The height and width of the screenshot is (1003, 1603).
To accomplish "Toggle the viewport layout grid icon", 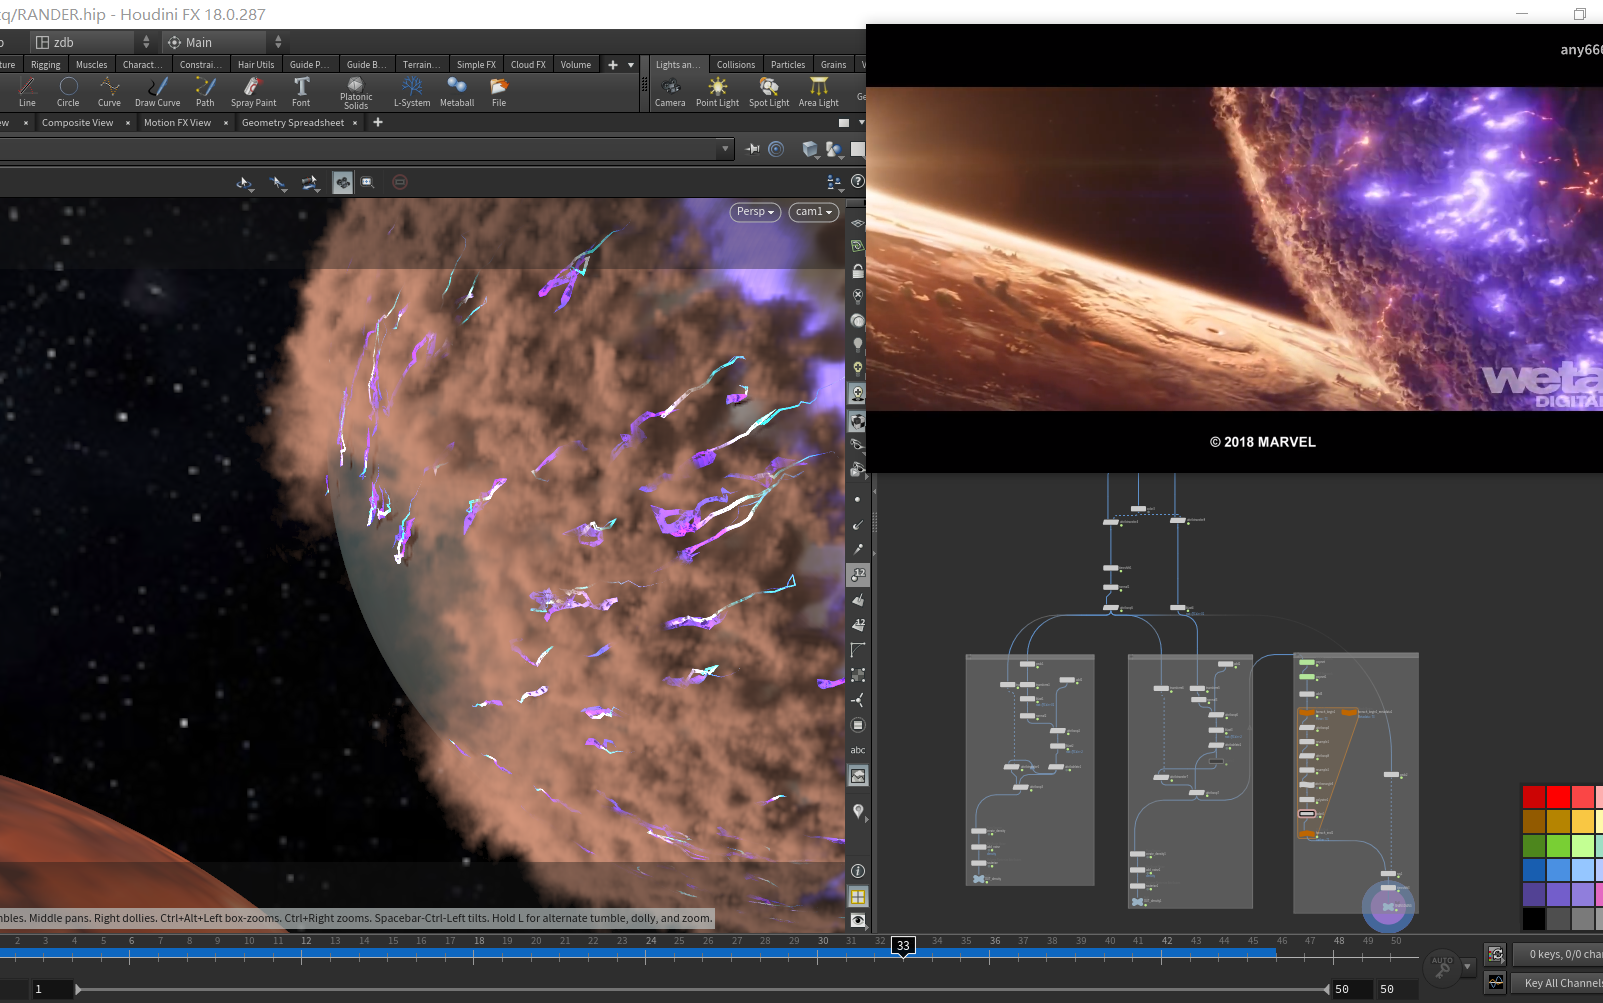I will (857, 896).
